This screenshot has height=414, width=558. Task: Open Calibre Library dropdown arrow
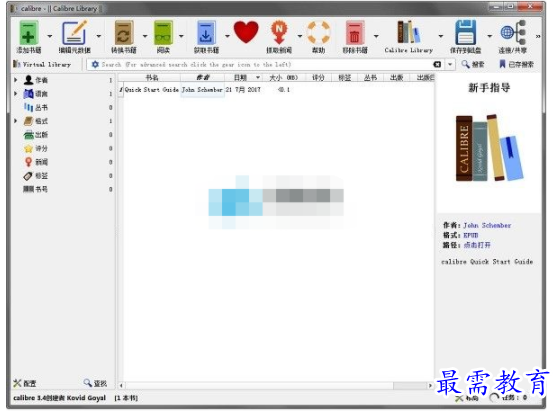pos(441,36)
